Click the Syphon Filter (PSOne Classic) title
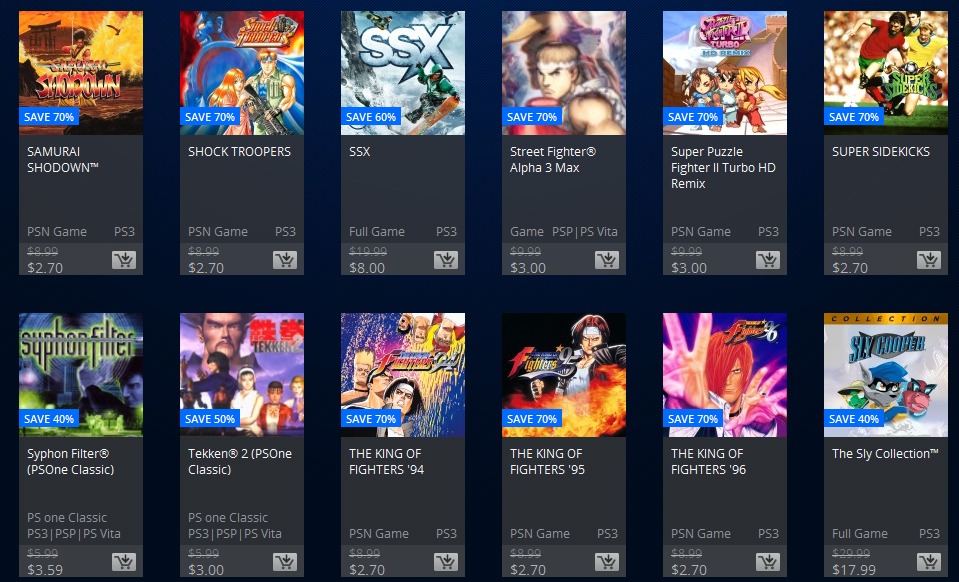The width and height of the screenshot is (959, 582). (x=70, y=462)
